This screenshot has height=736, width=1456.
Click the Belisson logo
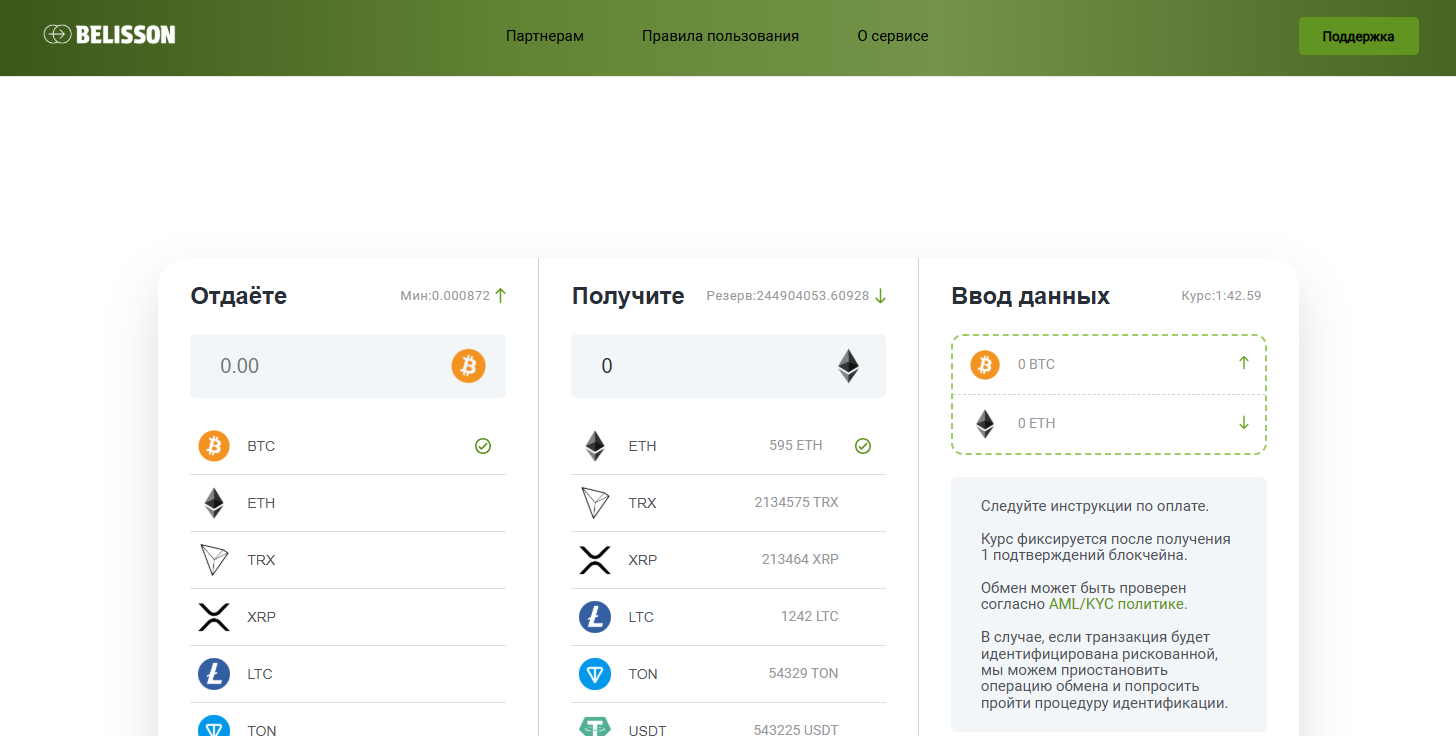pos(109,35)
